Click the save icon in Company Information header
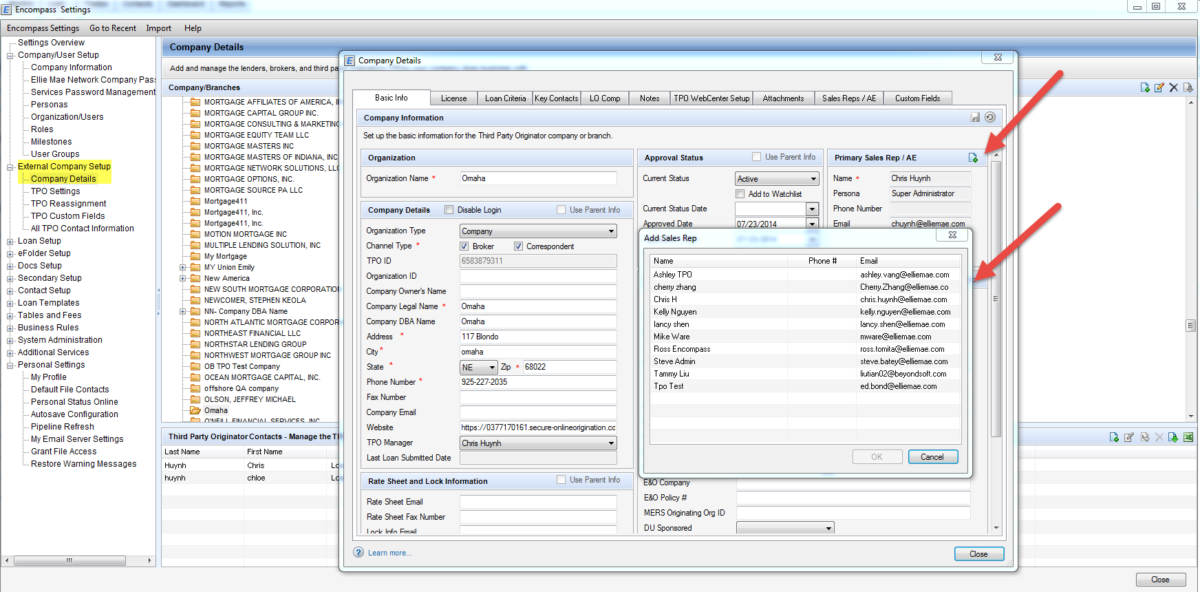This screenshot has width=1200, height=592. click(975, 117)
